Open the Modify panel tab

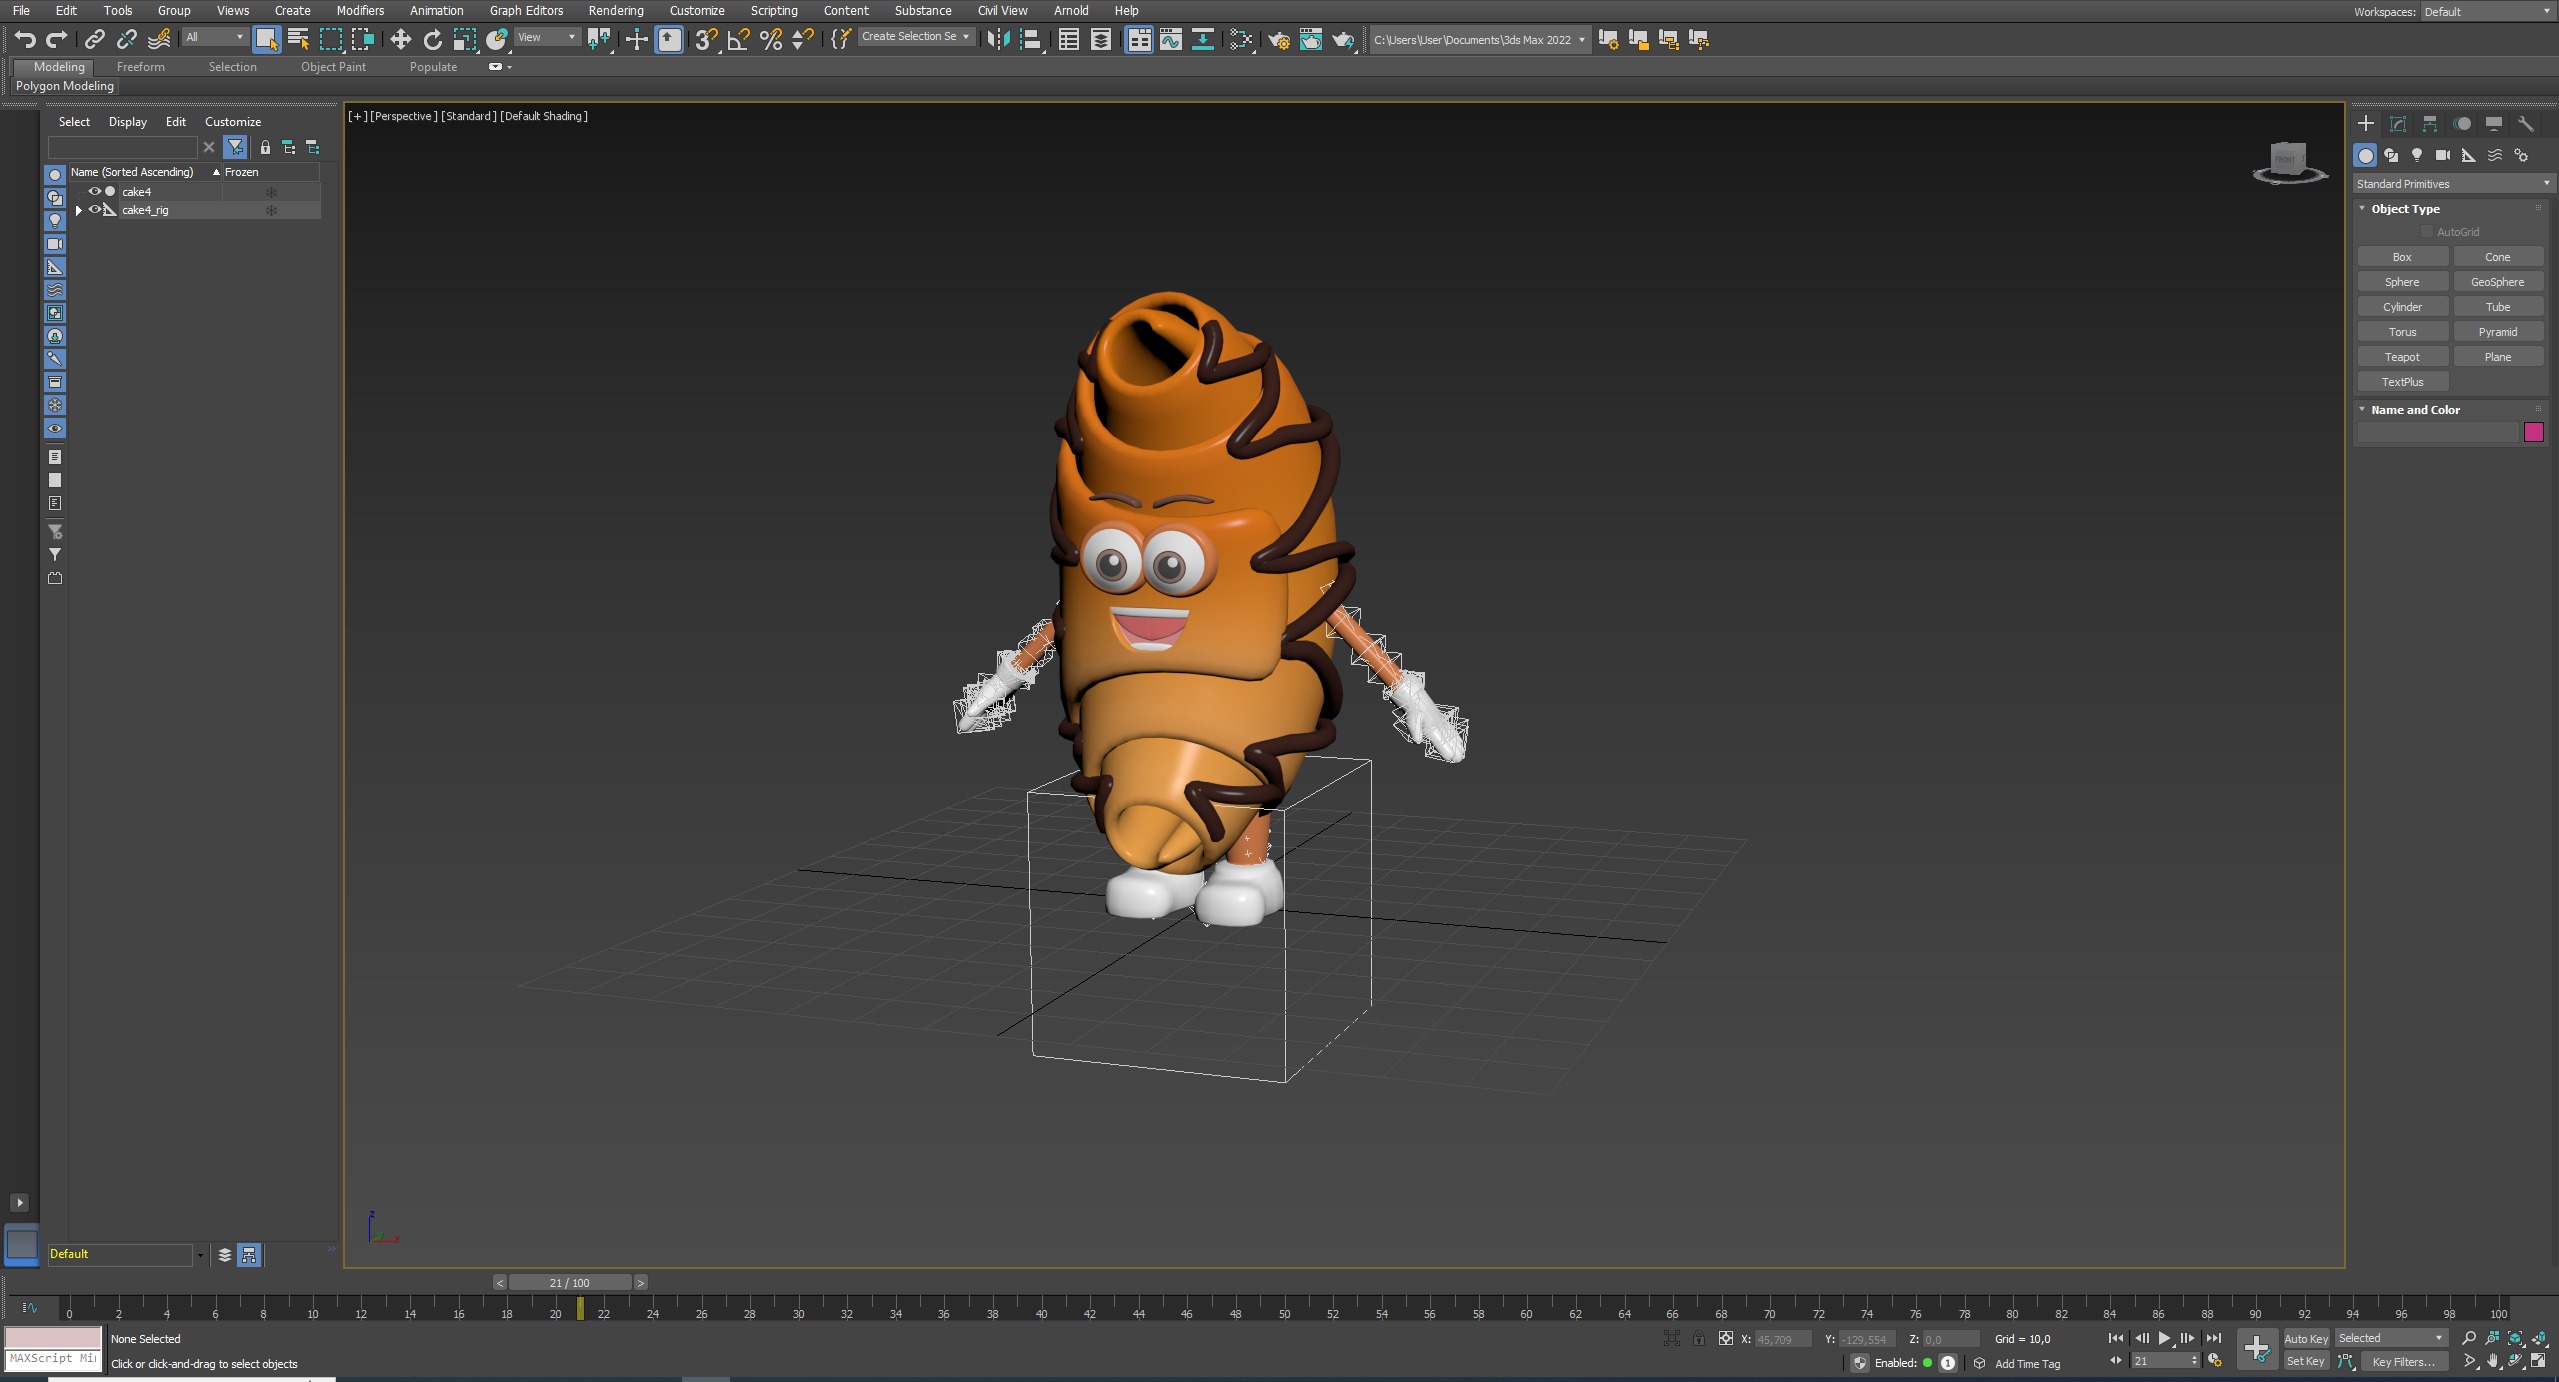pyautogui.click(x=2397, y=123)
